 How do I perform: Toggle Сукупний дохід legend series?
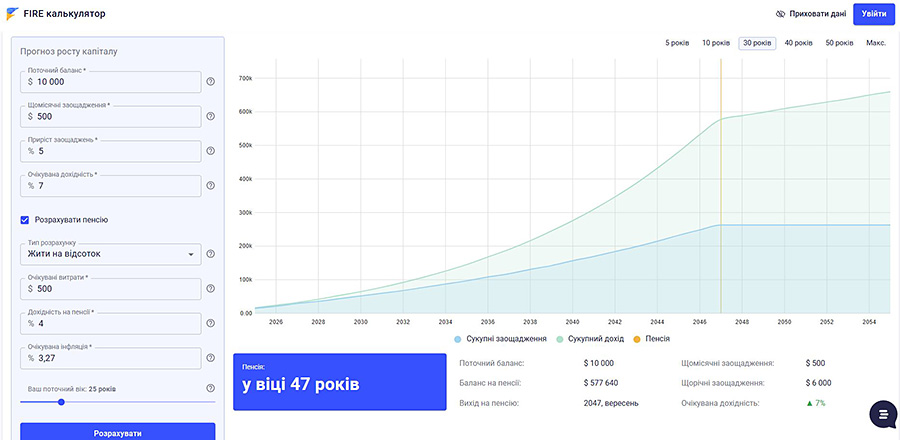(590, 339)
